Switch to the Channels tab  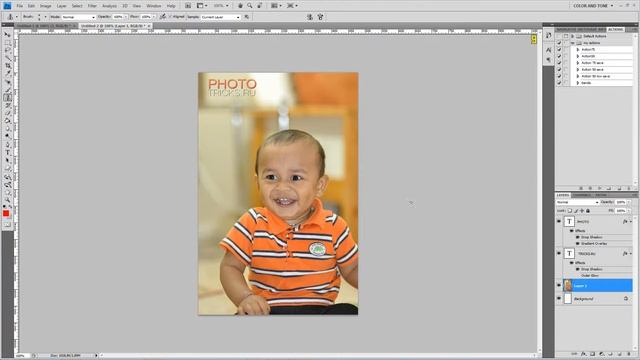click(582, 195)
